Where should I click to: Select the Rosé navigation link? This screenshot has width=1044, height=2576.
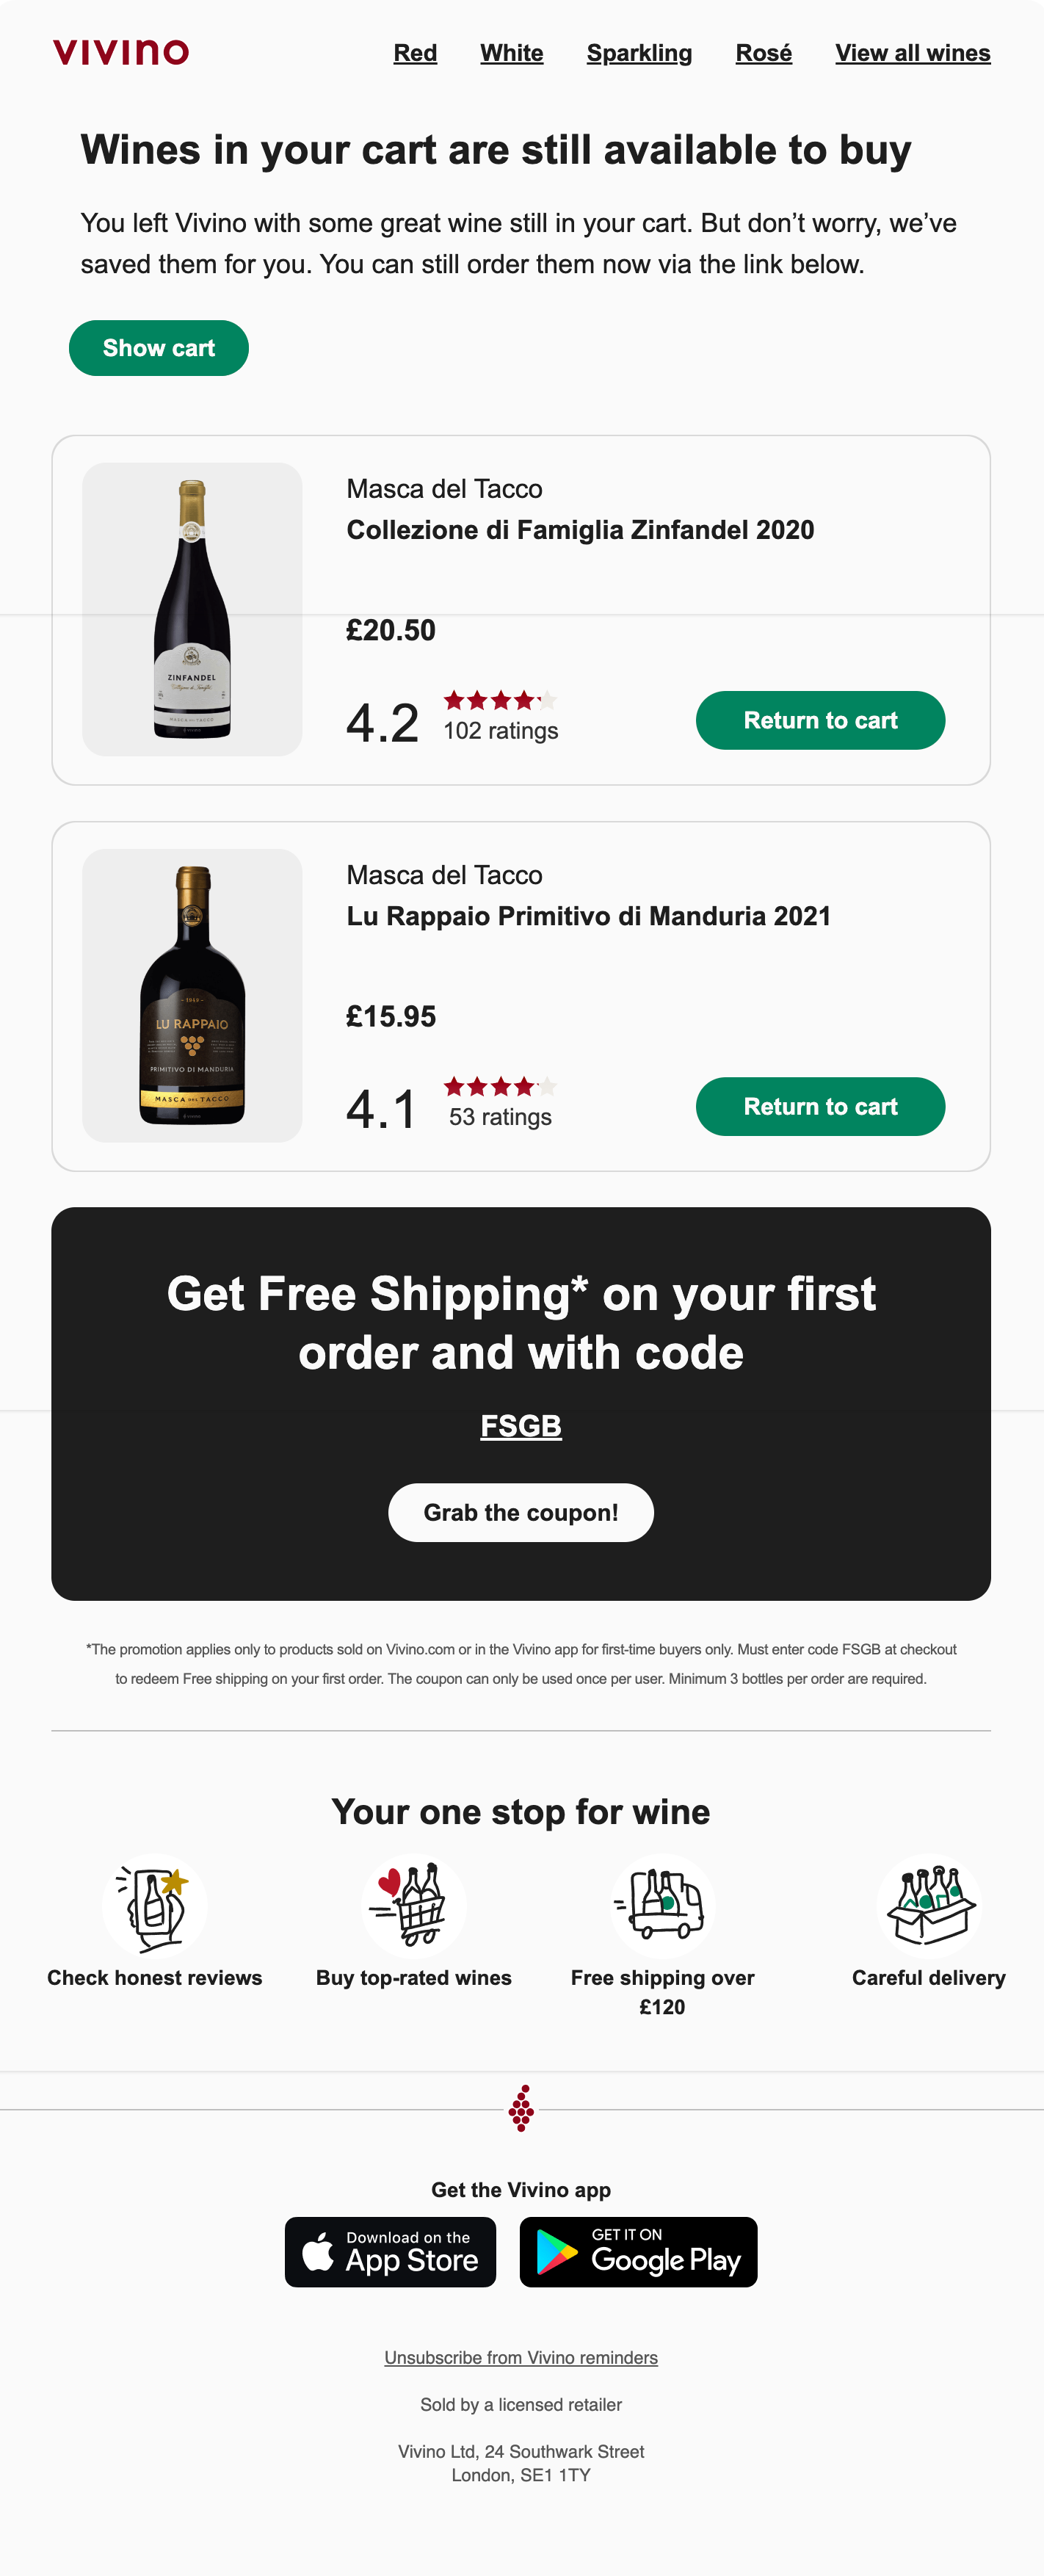click(763, 53)
